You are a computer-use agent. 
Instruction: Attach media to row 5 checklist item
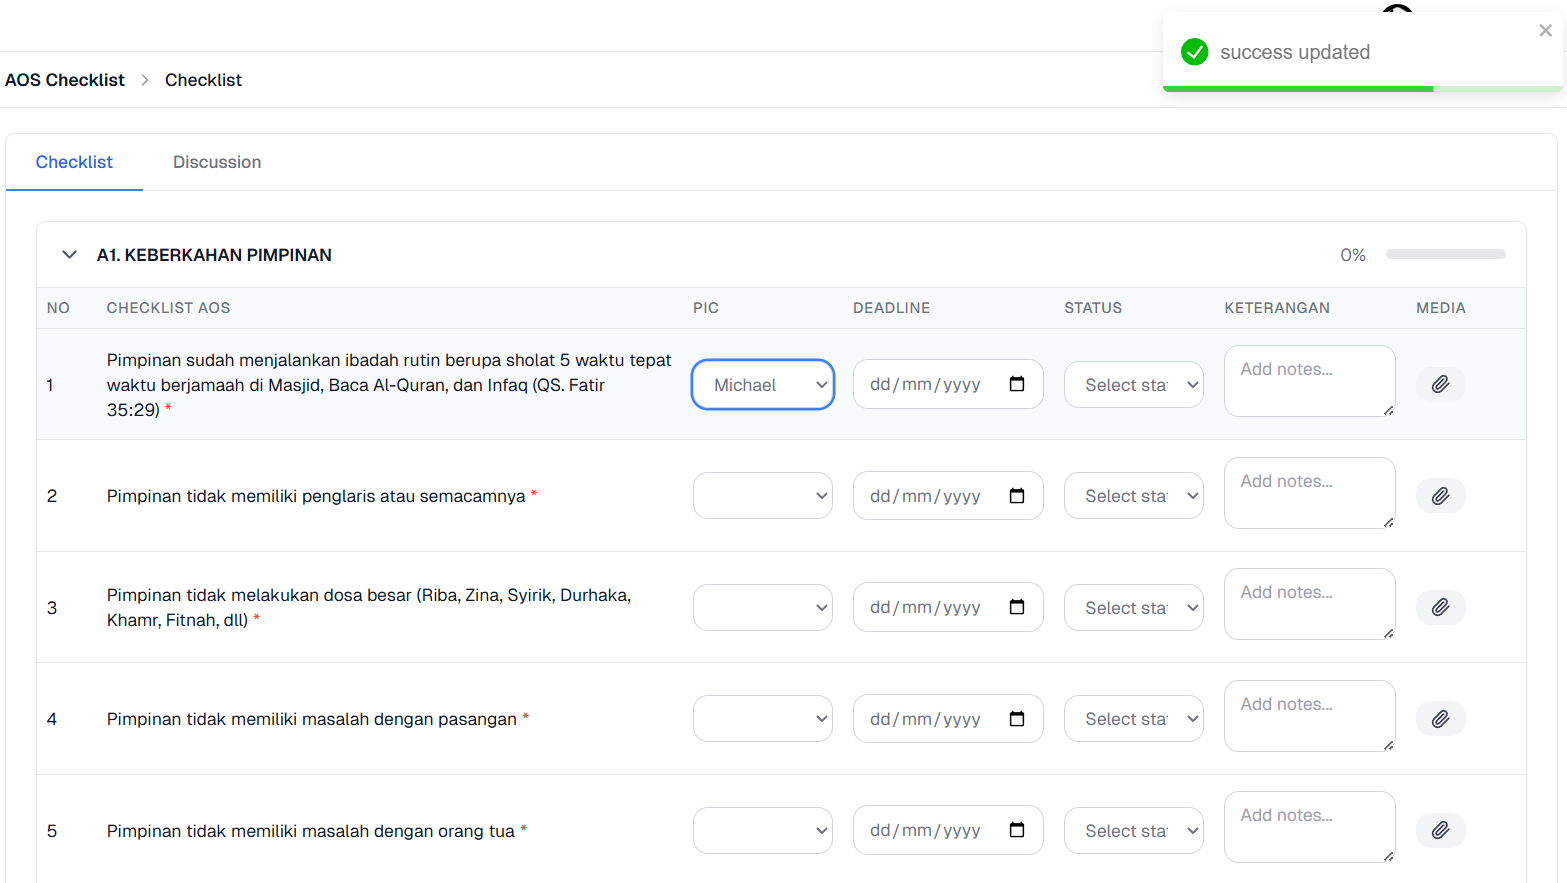pos(1440,830)
